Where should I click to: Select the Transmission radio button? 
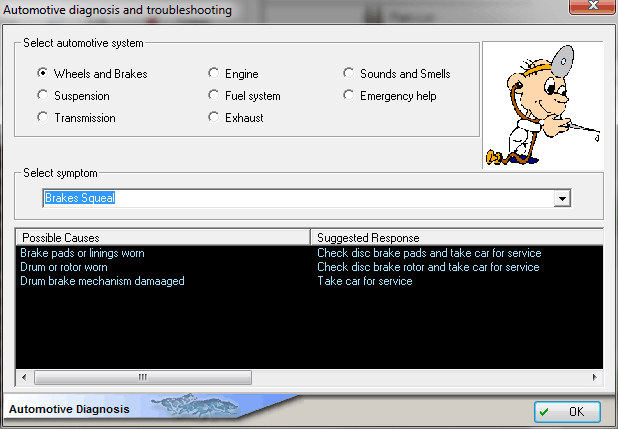click(43, 118)
